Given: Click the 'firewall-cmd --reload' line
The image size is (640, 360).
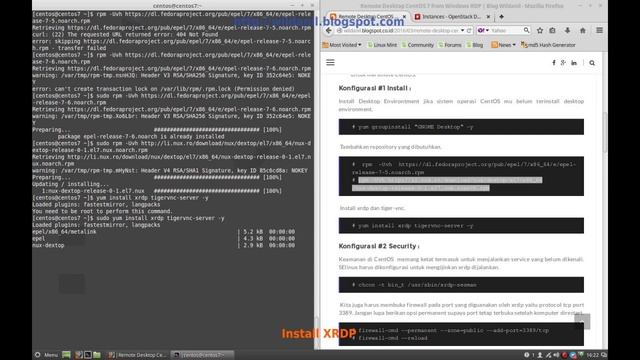Looking at the screenshot, I should click(393, 338).
